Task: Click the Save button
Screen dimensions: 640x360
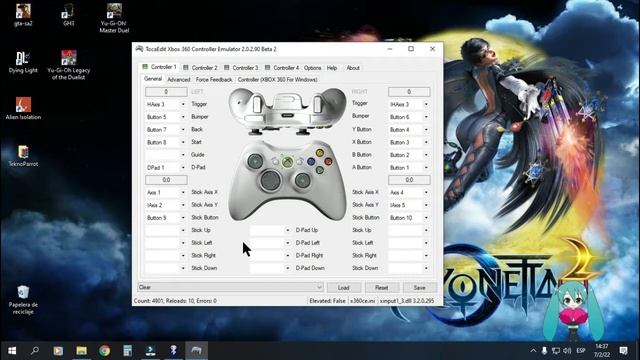Action: (420, 288)
